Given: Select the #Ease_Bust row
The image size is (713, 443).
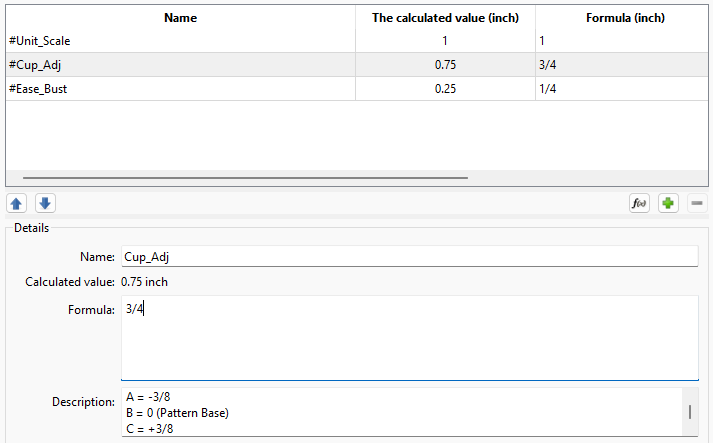Looking at the screenshot, I should (x=180, y=89).
